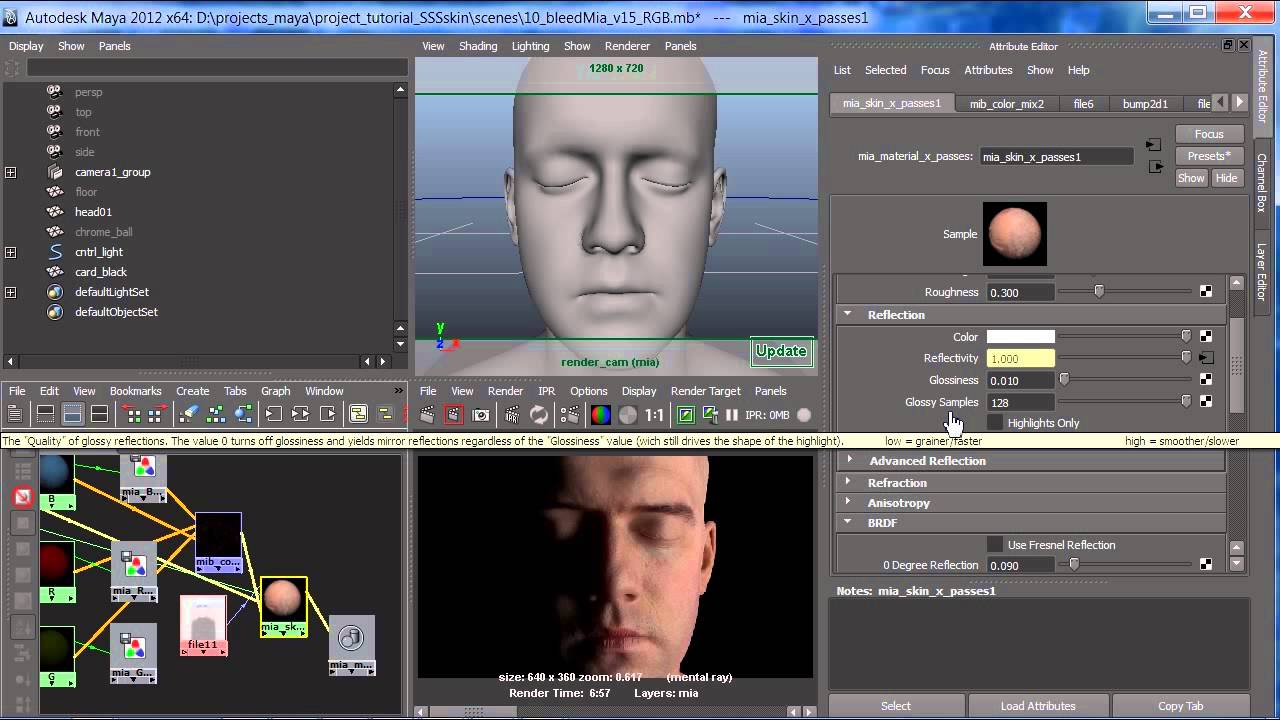Click the remove image icon in Render View

pos(711,415)
